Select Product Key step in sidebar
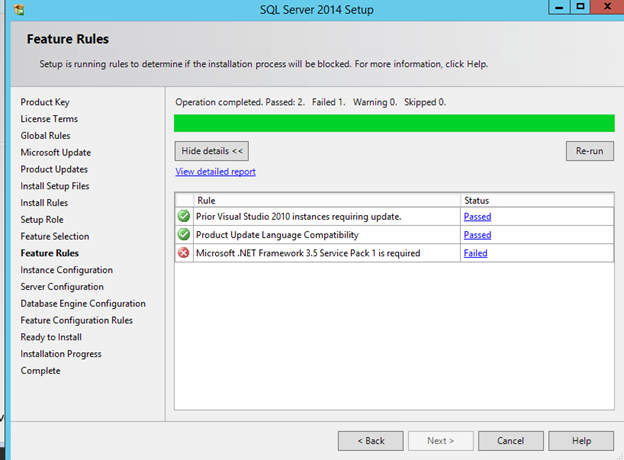 point(45,102)
